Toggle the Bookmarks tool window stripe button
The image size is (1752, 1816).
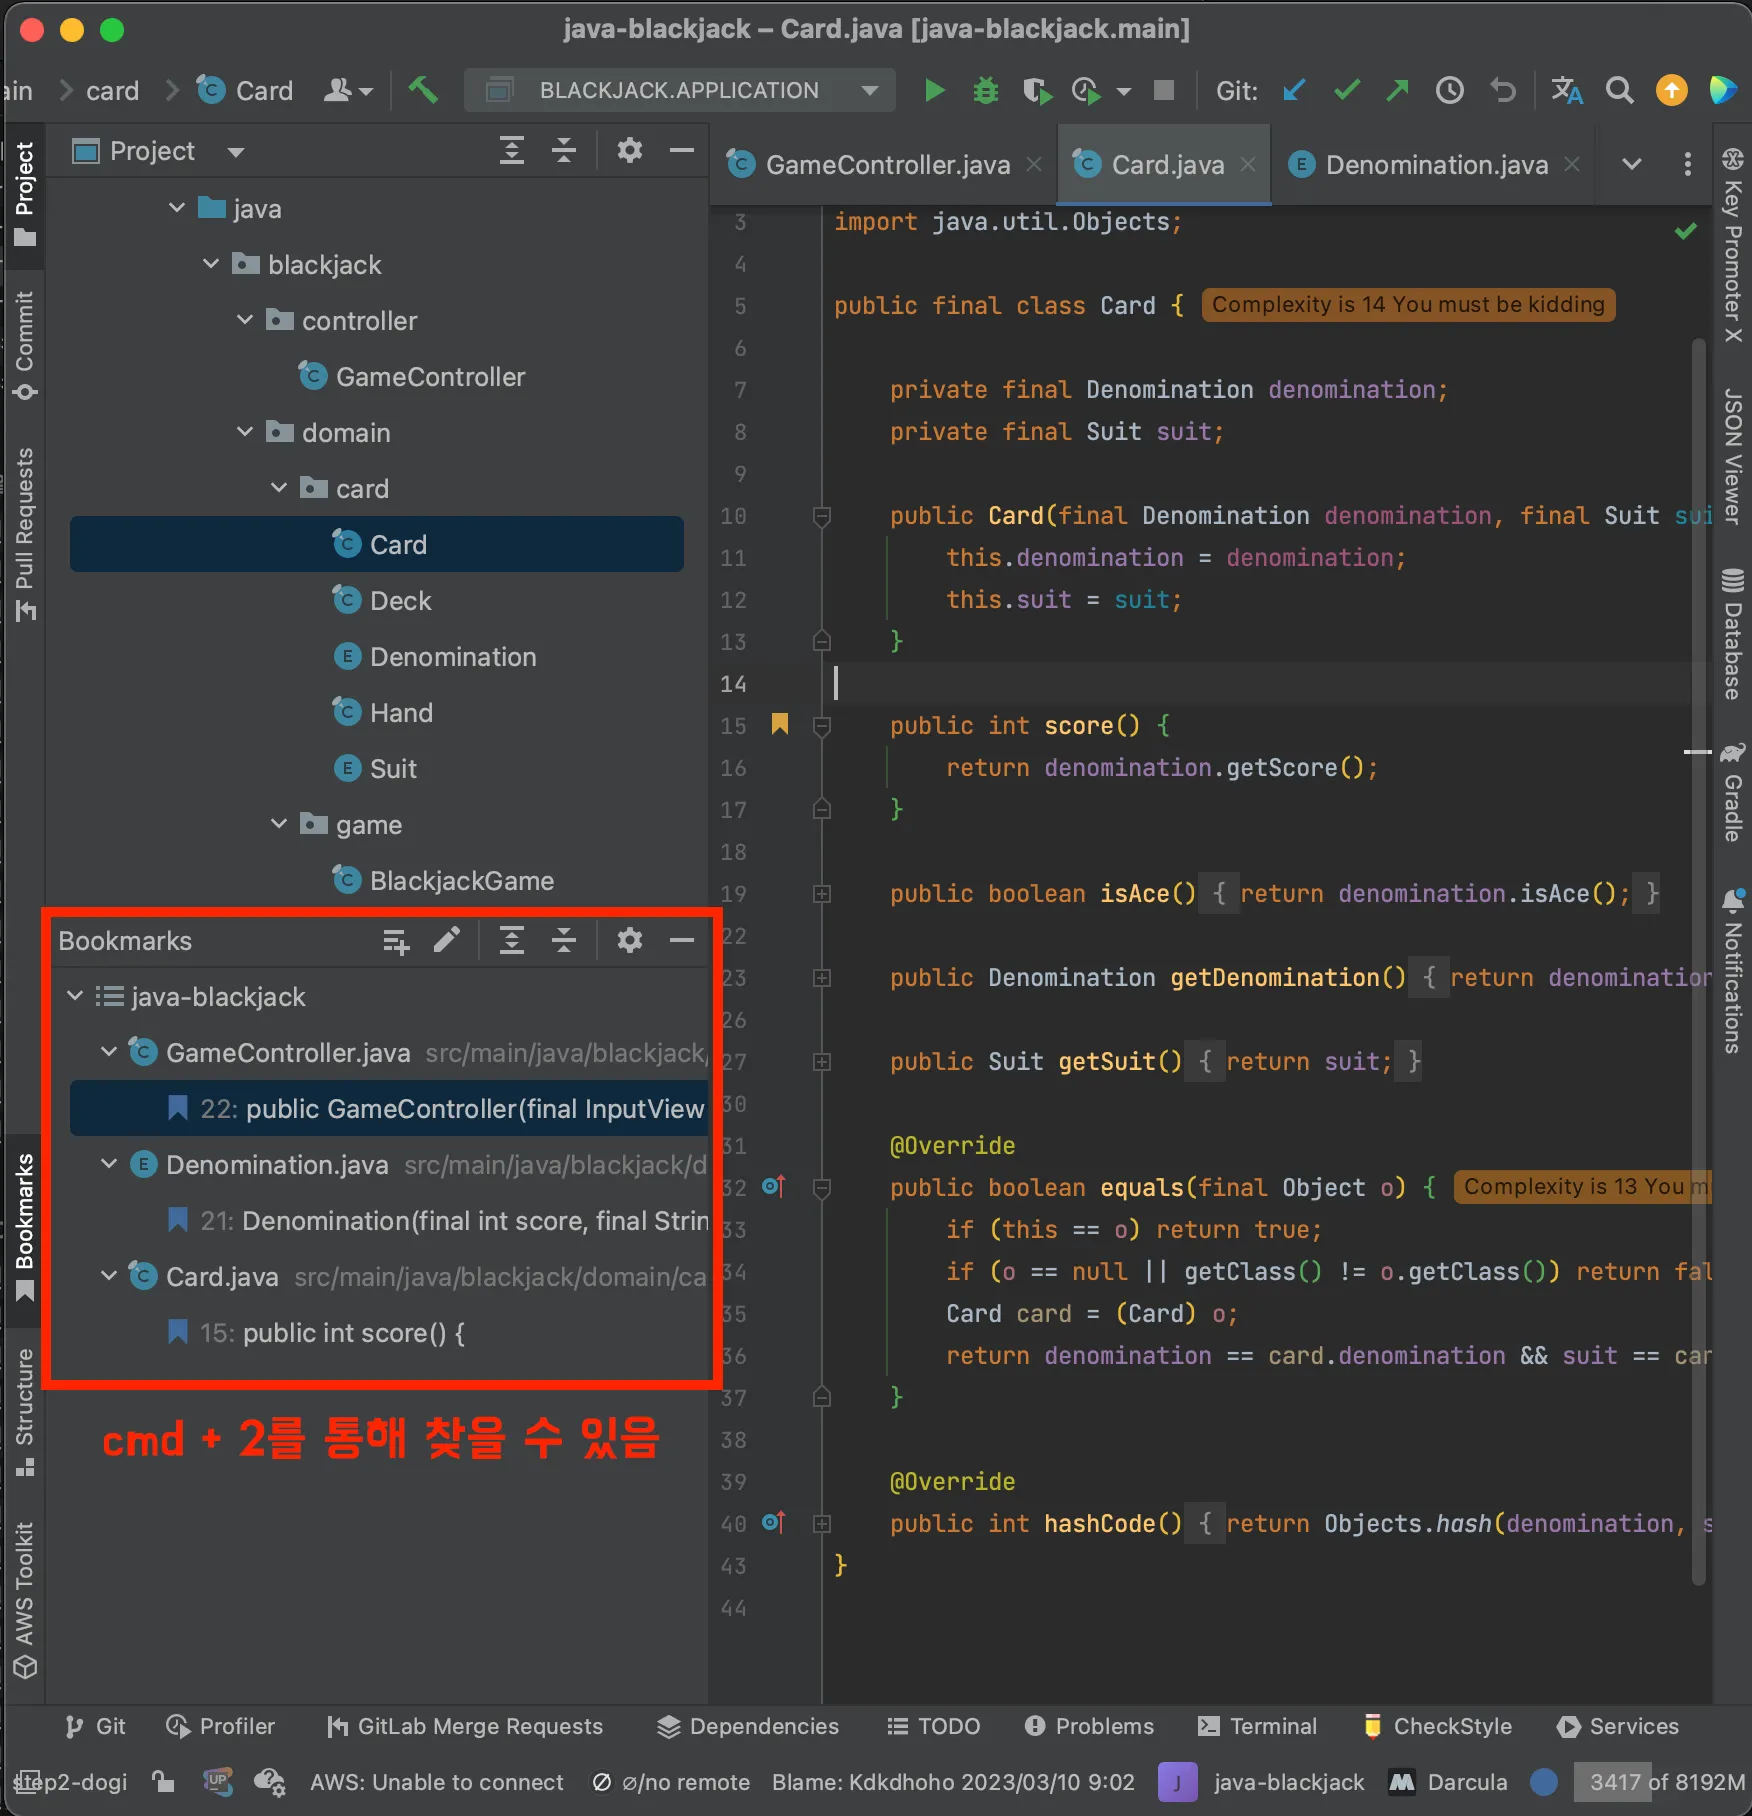click(25, 1225)
